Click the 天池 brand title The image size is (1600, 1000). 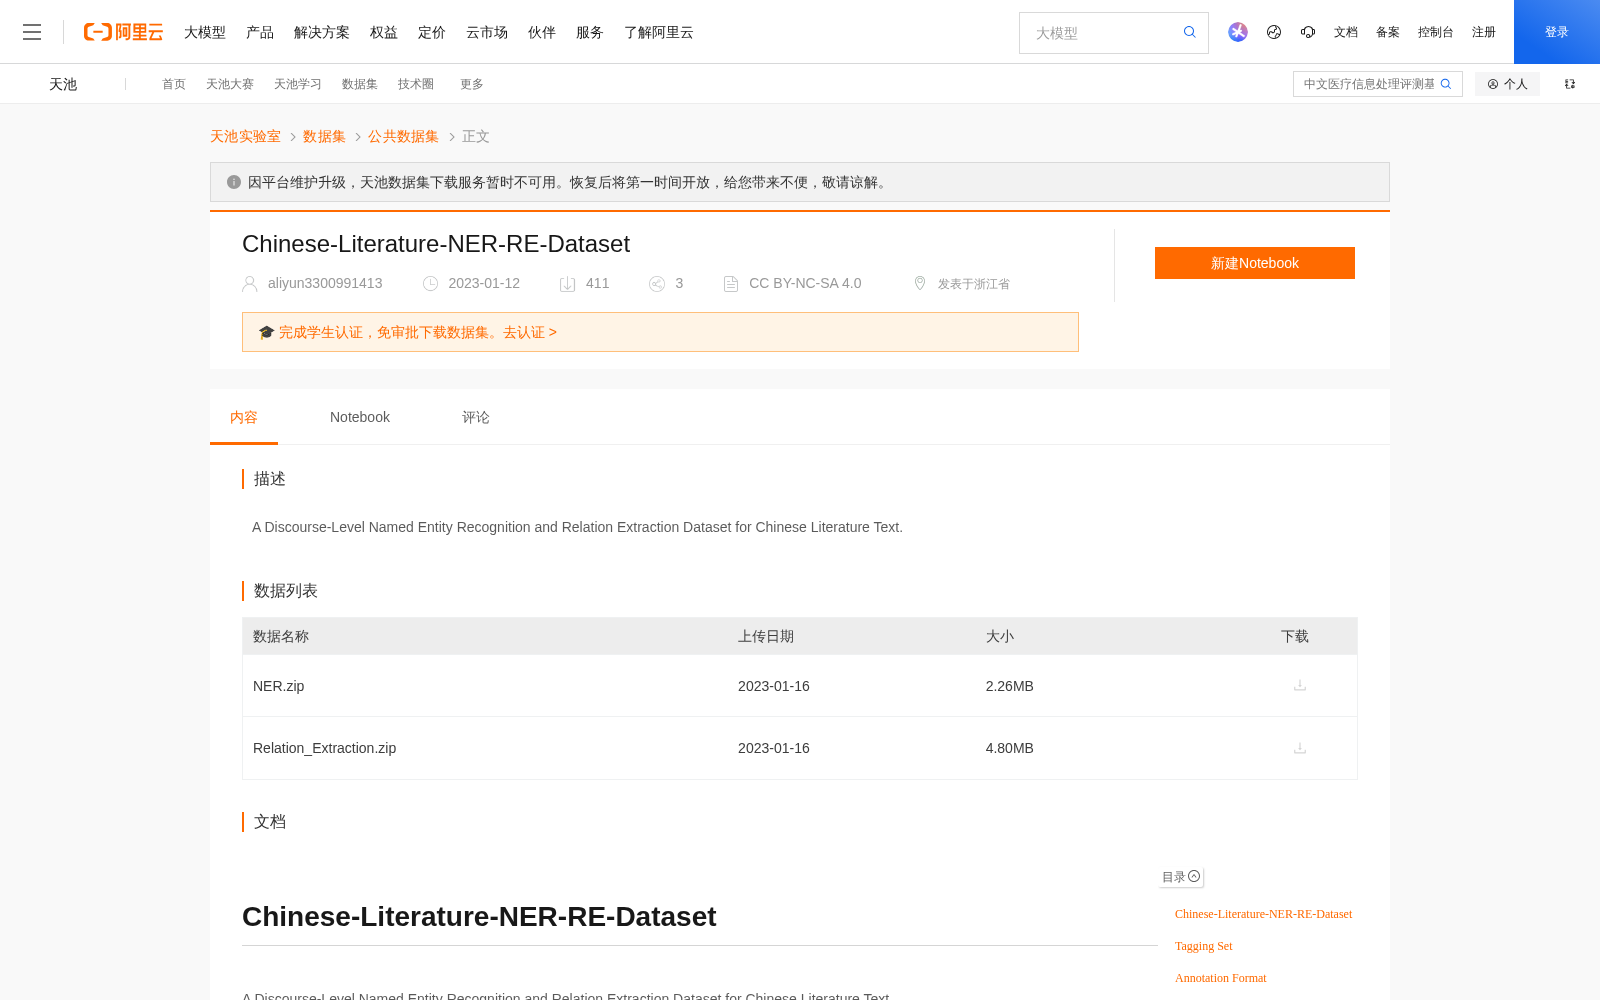(63, 84)
